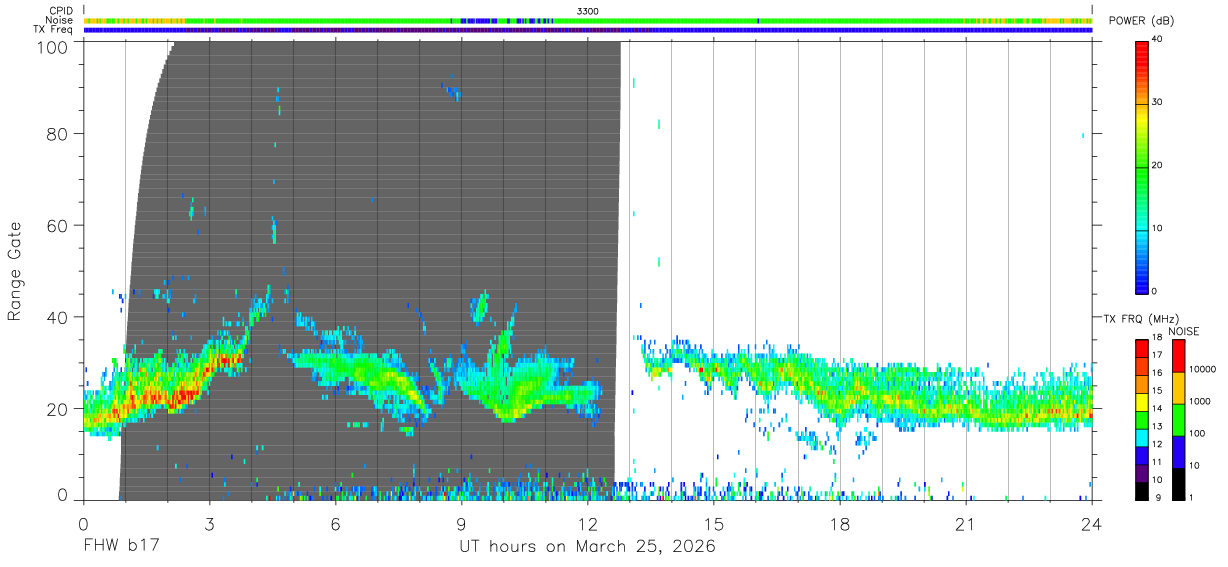Pick the blue segment of NOISE colorbar
The image size is (1228, 567).
(x=1178, y=452)
